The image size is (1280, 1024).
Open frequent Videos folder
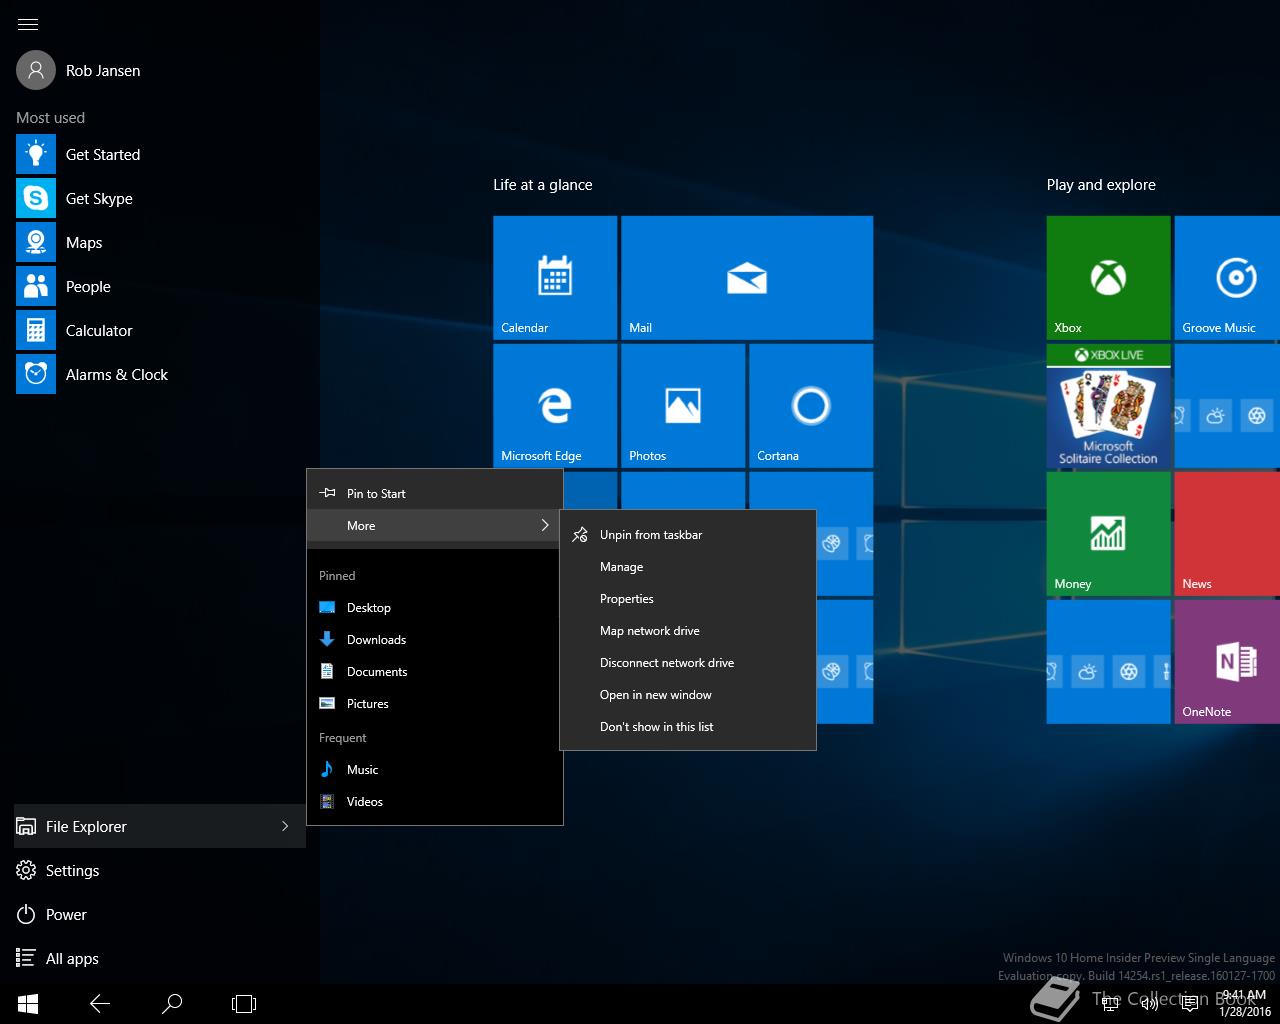pos(435,802)
